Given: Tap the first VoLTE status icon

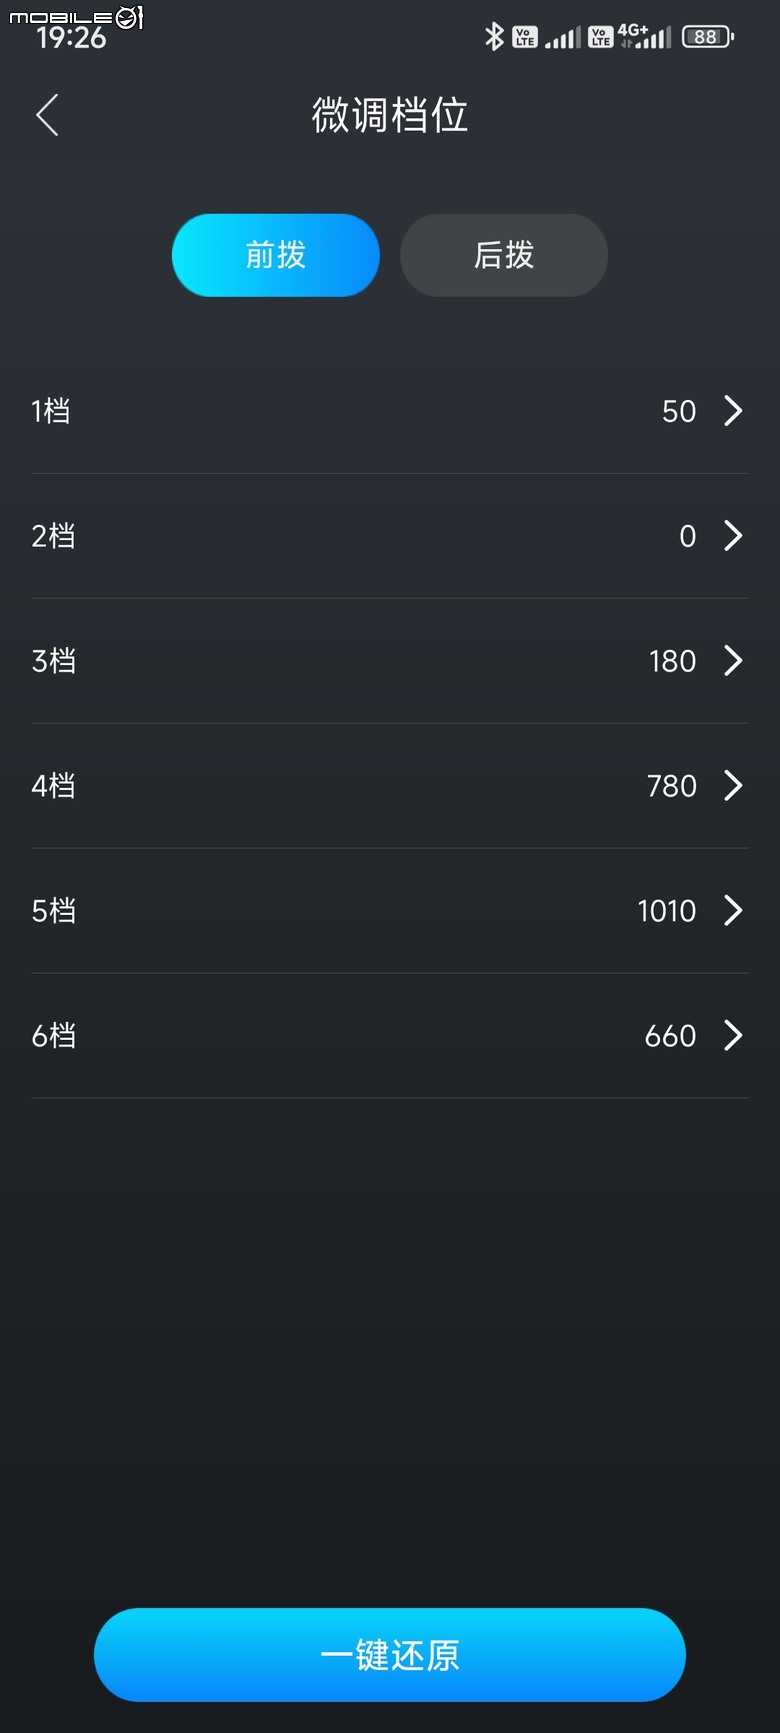Looking at the screenshot, I should coord(525,37).
